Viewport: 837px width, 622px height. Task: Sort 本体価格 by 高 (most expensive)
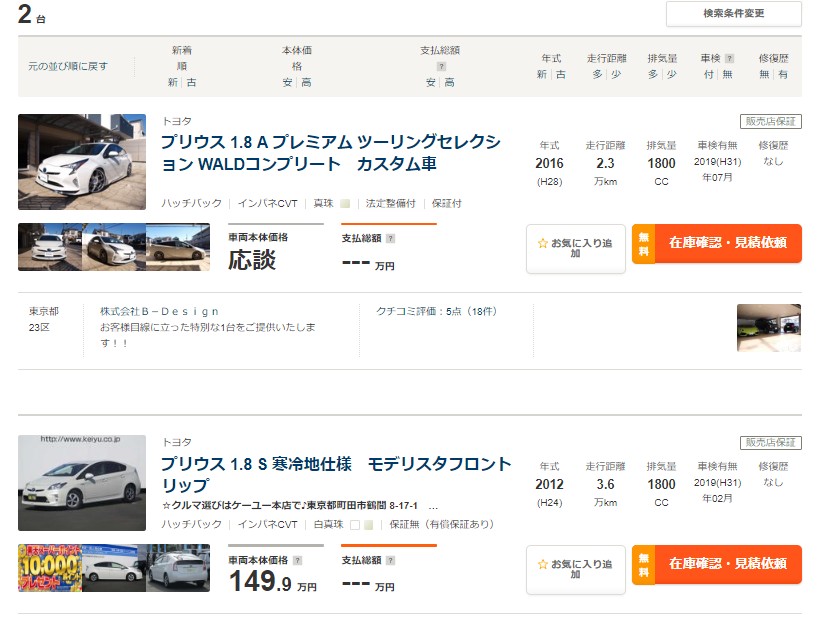[306, 82]
